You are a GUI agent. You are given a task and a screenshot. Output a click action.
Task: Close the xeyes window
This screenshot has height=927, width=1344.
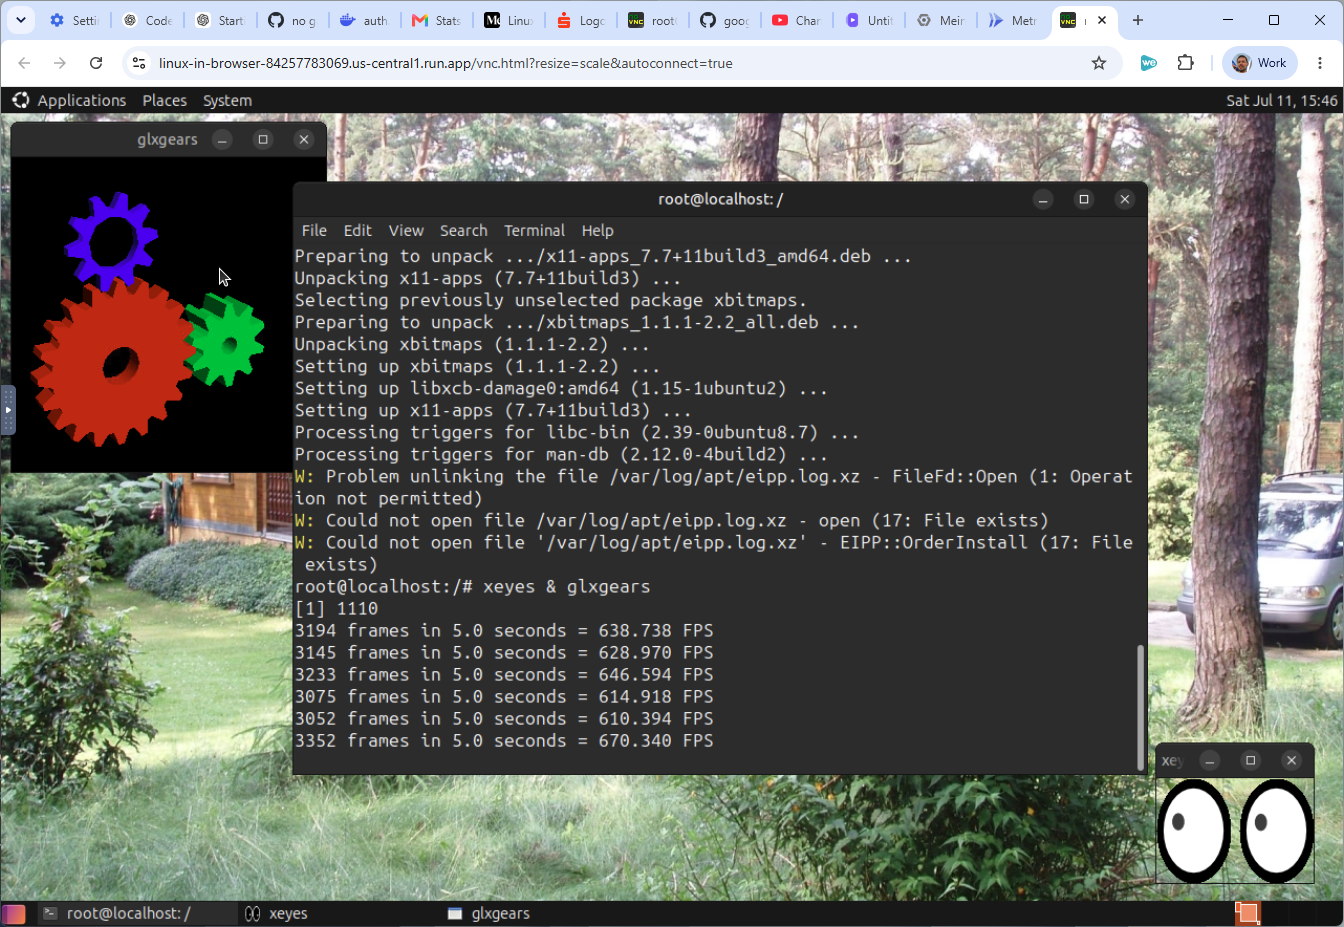1291,760
